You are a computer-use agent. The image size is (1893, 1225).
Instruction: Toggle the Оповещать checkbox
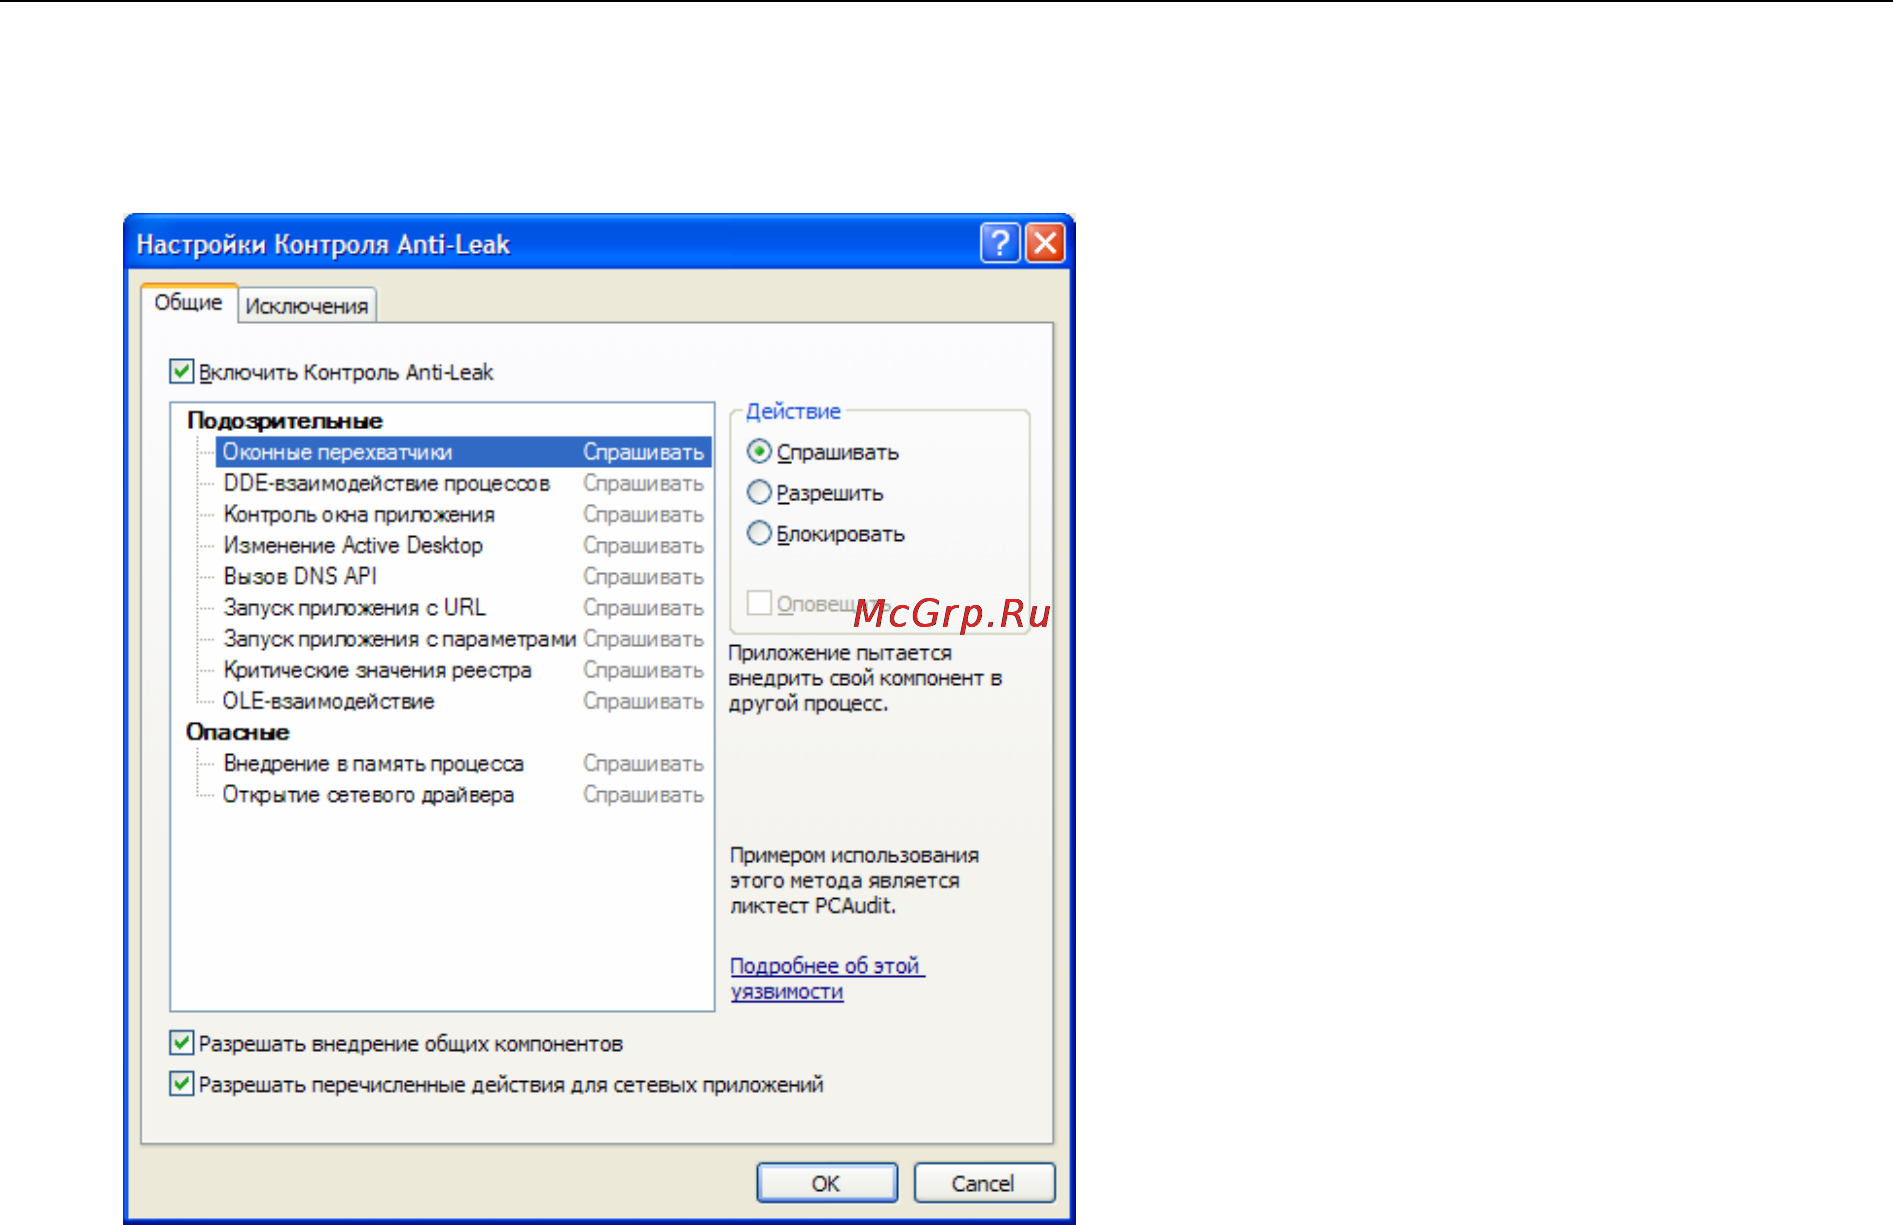coord(760,603)
